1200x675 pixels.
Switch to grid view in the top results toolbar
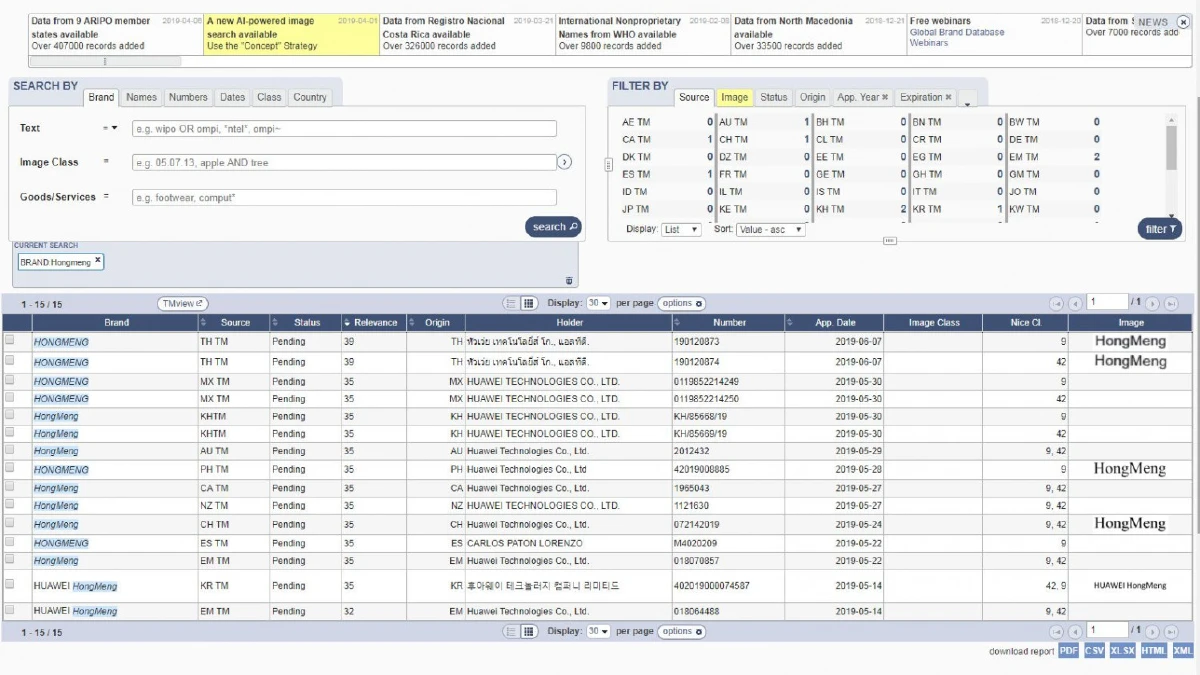(x=529, y=303)
